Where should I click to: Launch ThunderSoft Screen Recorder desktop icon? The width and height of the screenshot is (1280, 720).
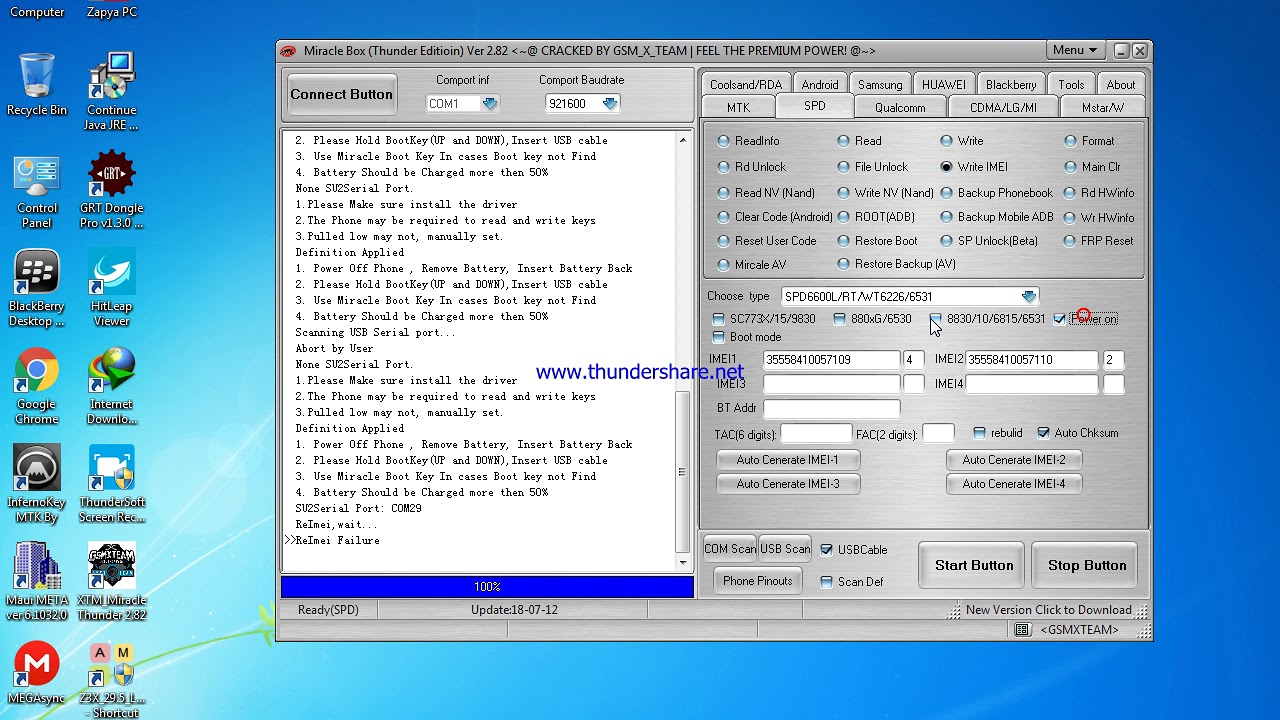tap(111, 485)
